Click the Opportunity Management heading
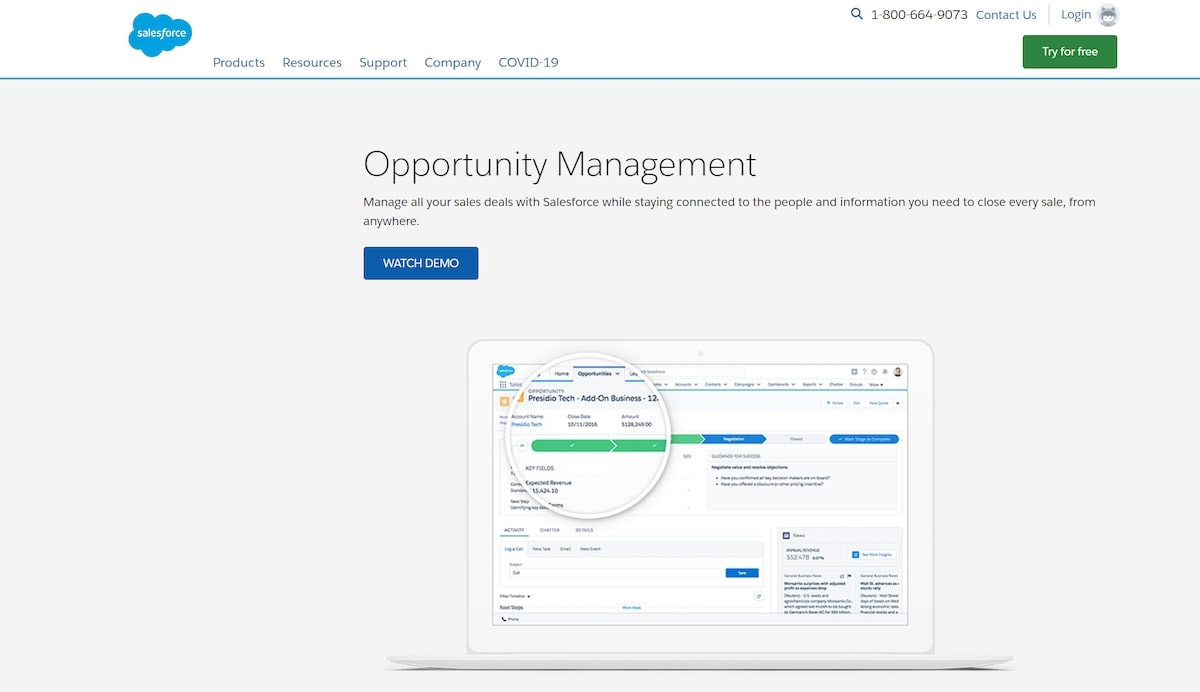The width and height of the screenshot is (1200, 692). [560, 164]
